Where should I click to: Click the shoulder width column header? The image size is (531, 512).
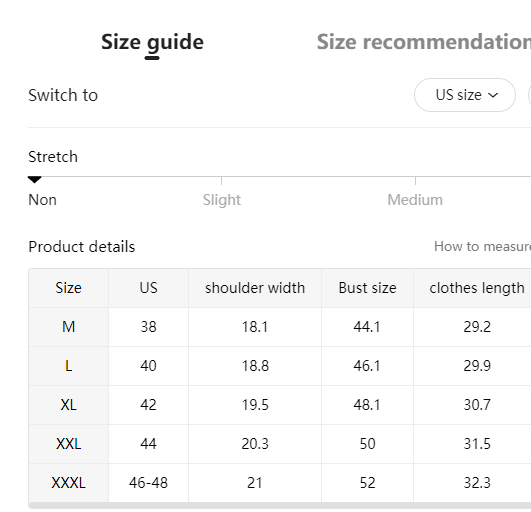255,288
